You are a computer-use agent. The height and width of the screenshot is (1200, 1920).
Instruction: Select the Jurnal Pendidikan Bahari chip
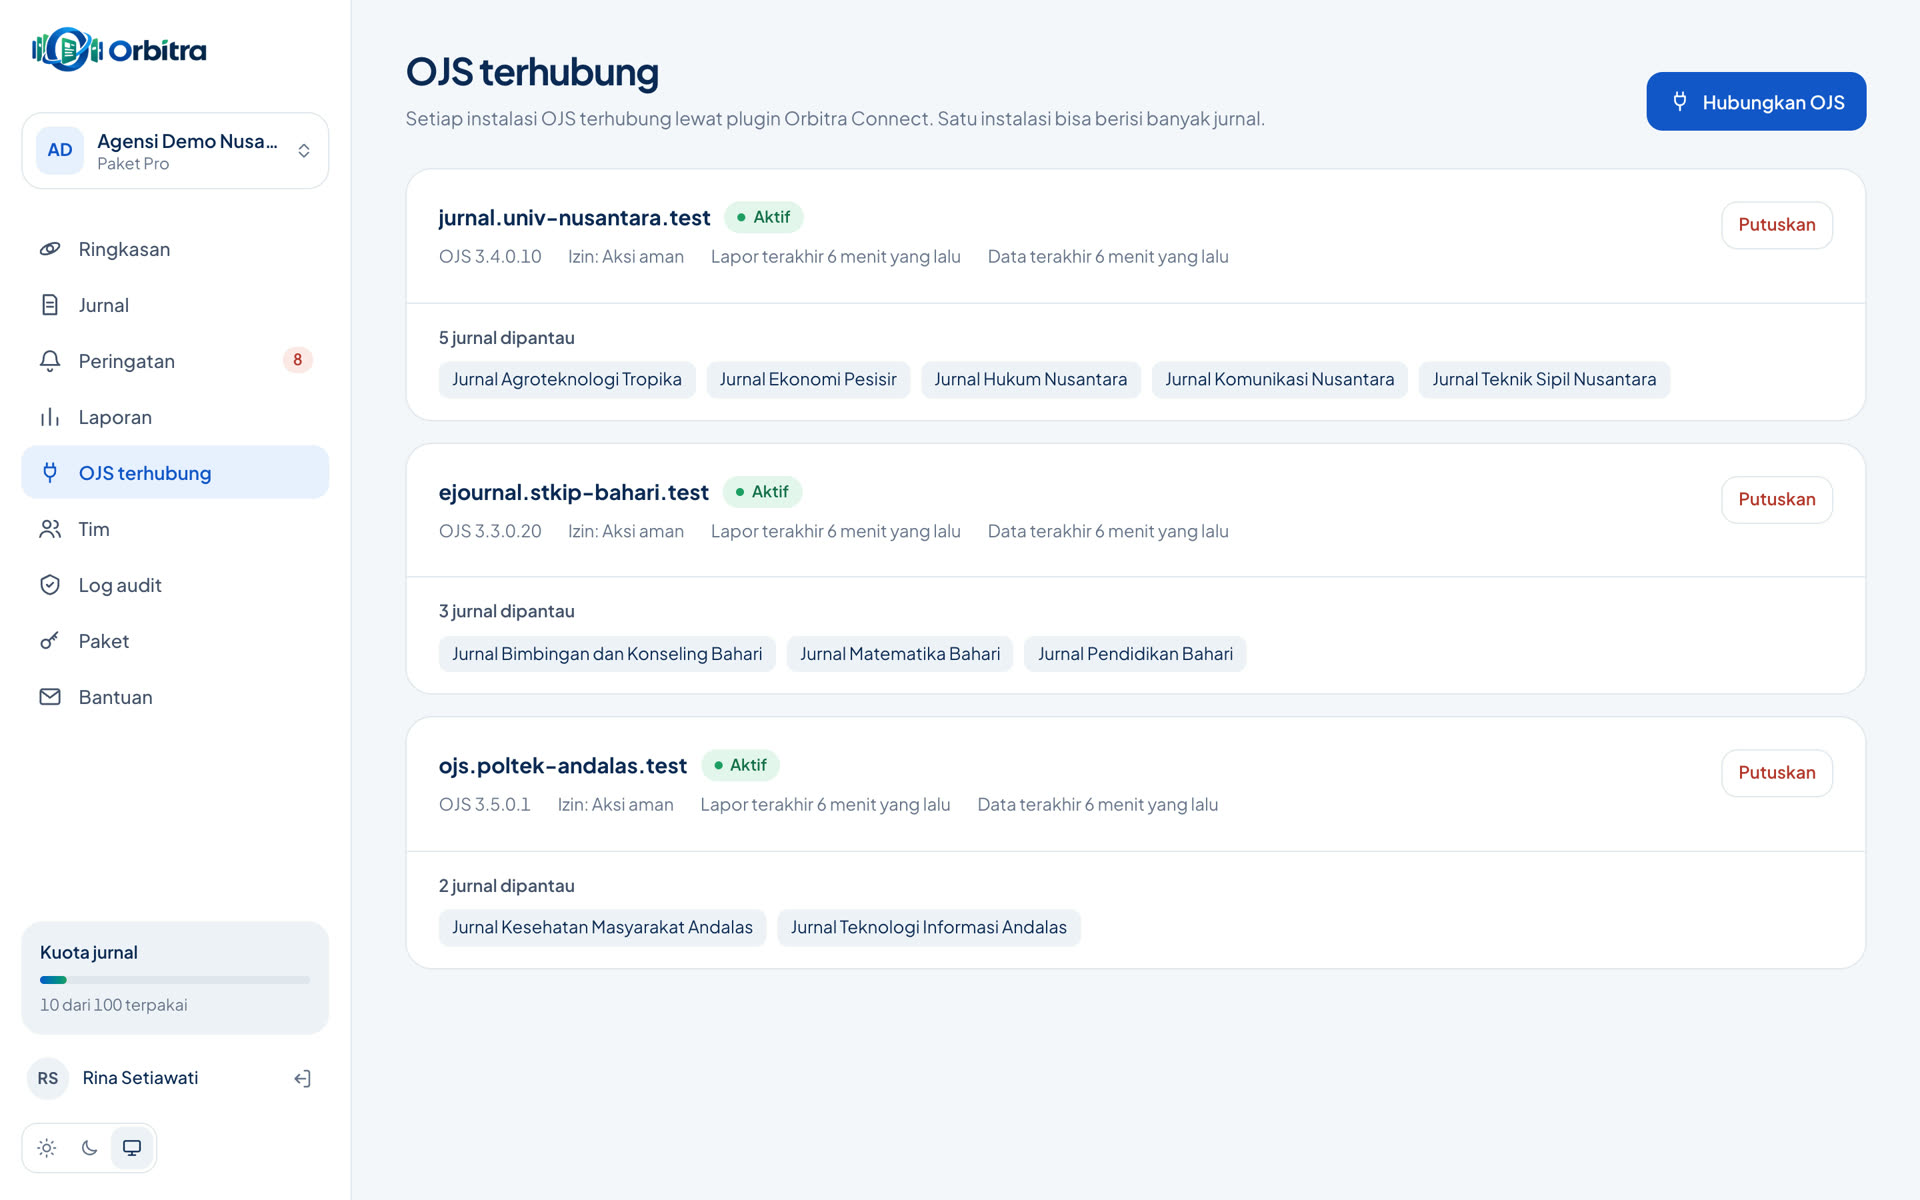(1135, 654)
